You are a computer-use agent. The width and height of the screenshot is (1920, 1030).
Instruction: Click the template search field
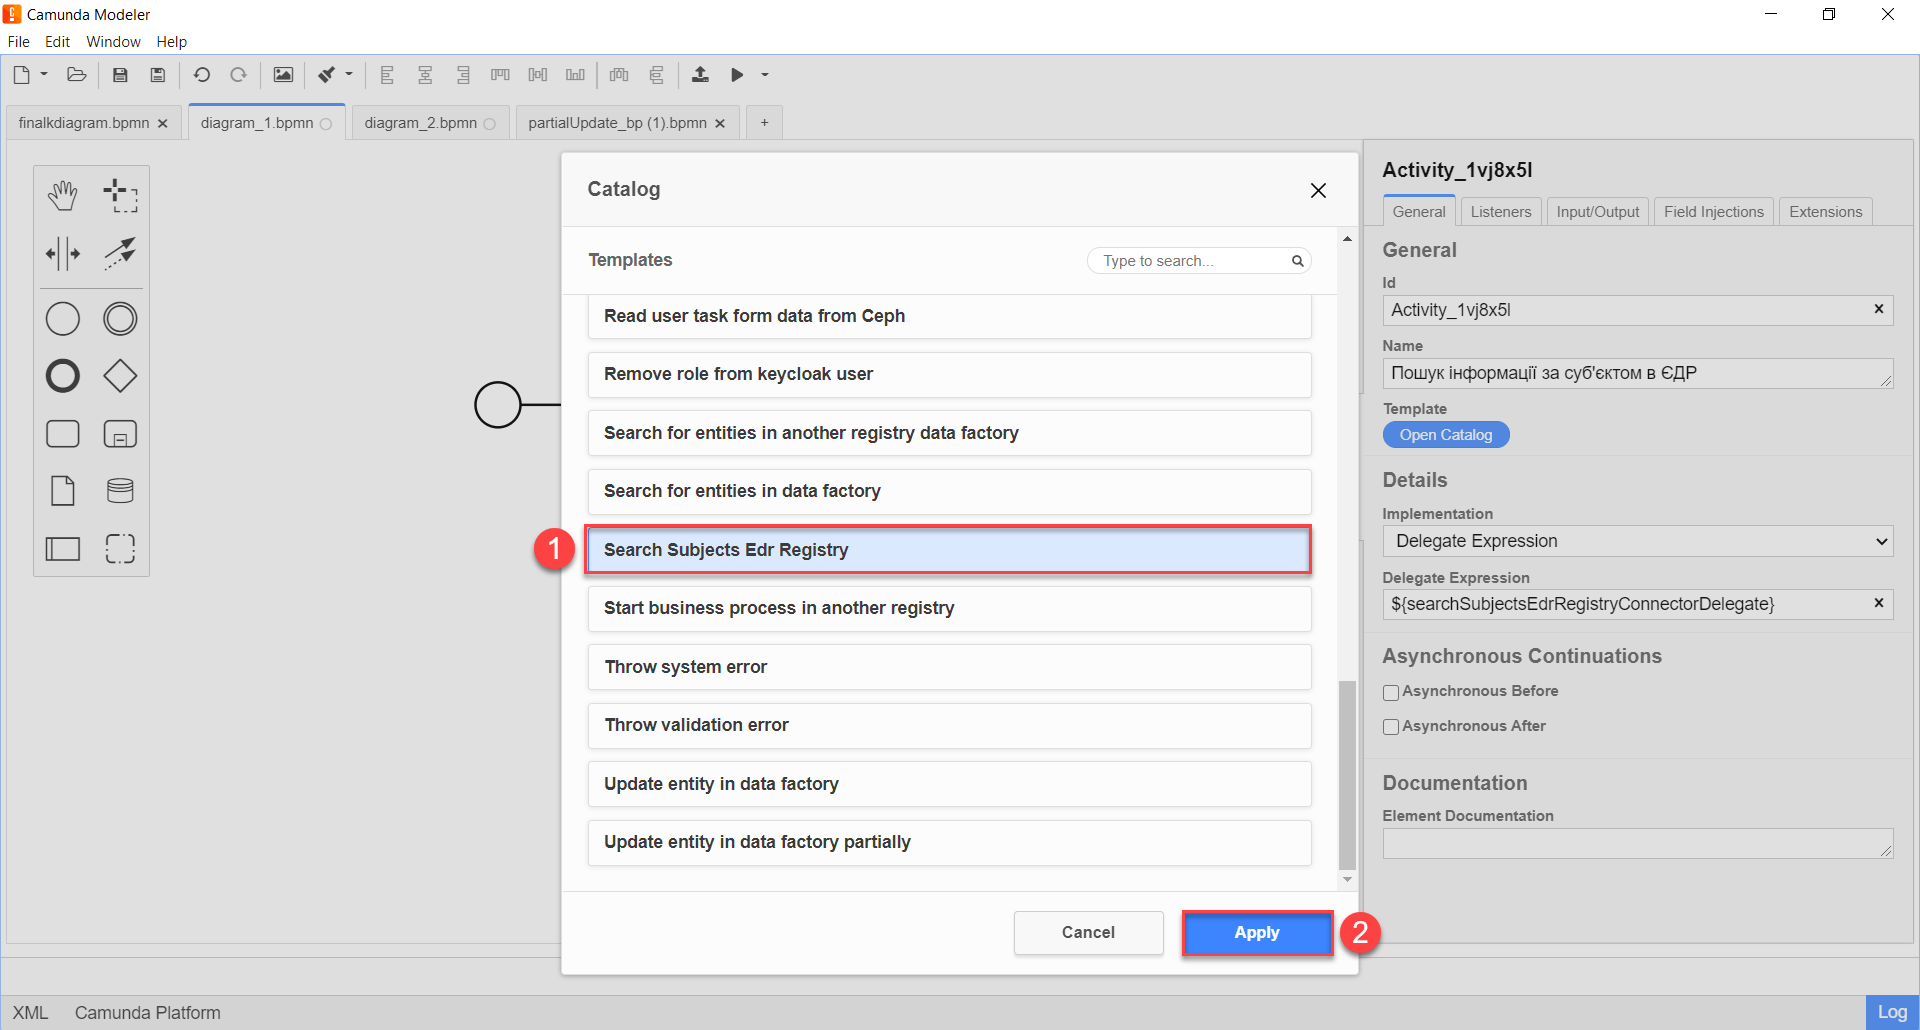click(1198, 261)
